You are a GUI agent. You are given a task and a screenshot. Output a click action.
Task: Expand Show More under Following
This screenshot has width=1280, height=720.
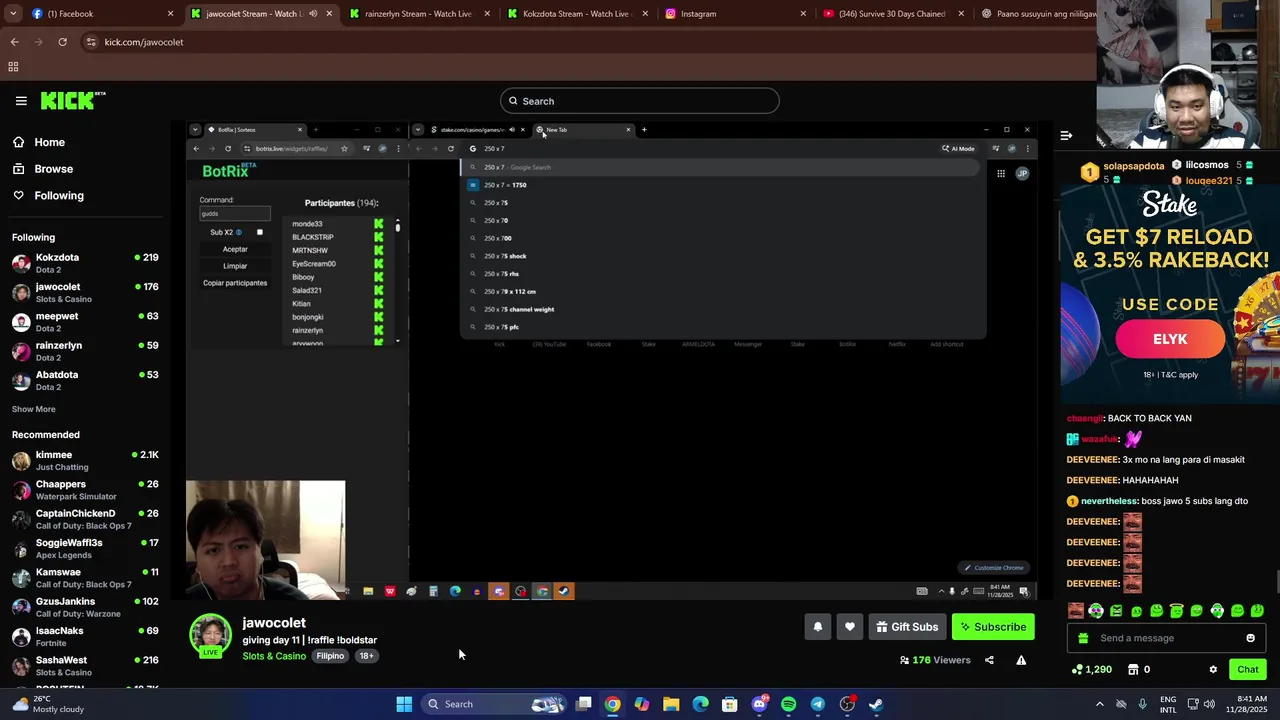tap(34, 409)
